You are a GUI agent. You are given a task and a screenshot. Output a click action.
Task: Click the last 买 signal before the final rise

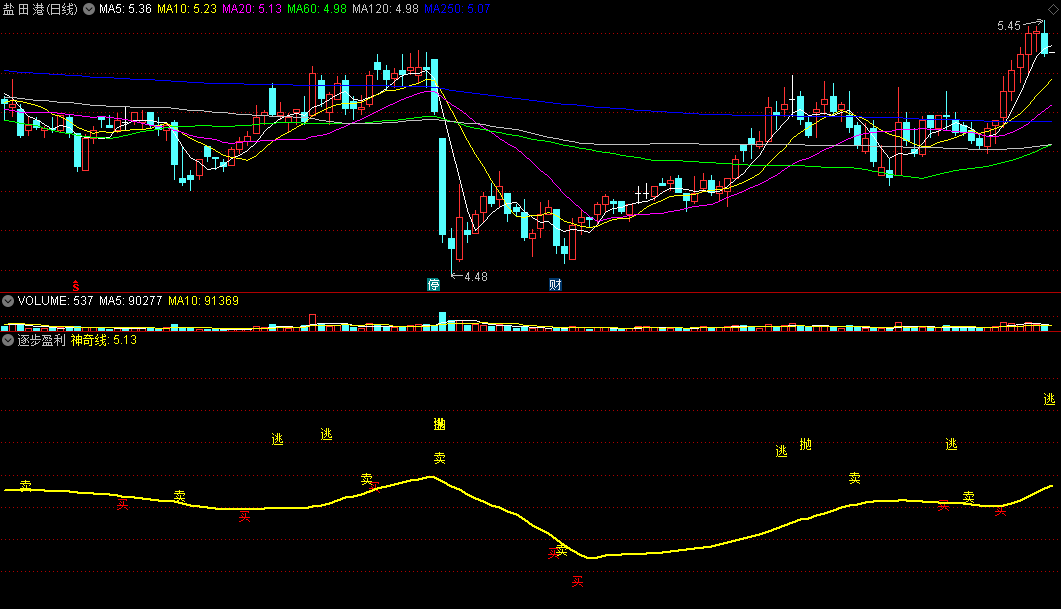[x=1001, y=511]
